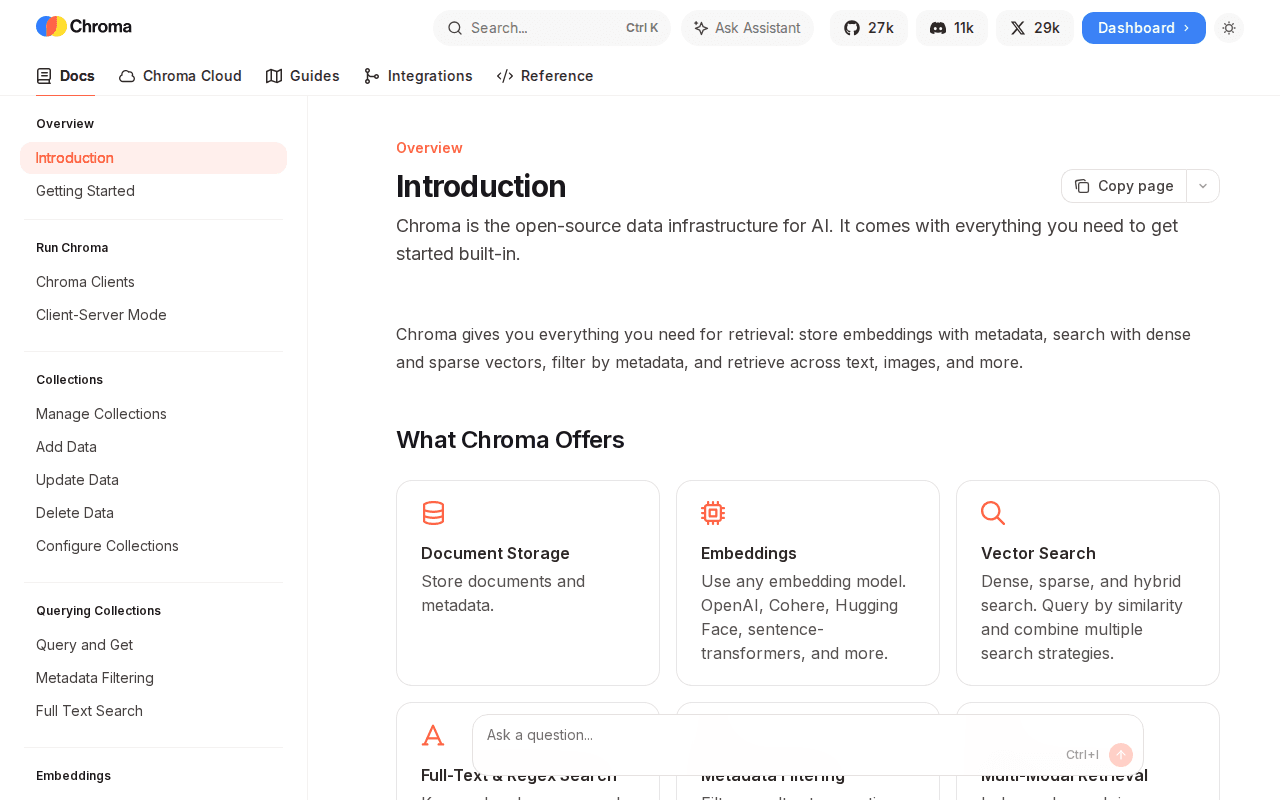Click the Embeddings sidebar section label
1280x800 pixels.
[73, 776]
